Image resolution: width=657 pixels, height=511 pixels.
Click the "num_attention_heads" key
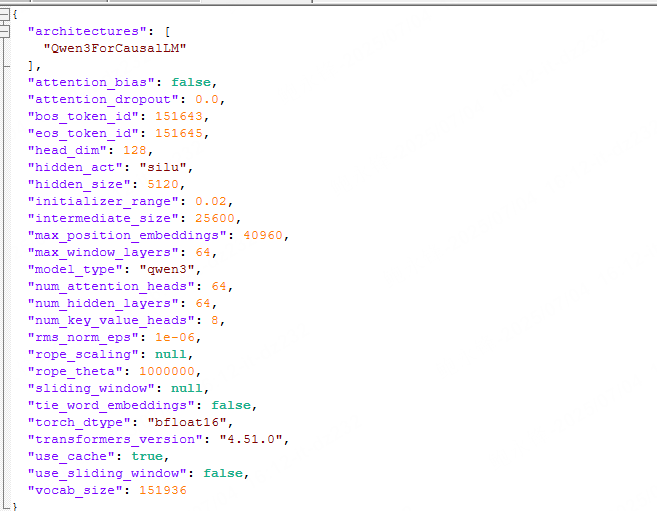pos(111,286)
